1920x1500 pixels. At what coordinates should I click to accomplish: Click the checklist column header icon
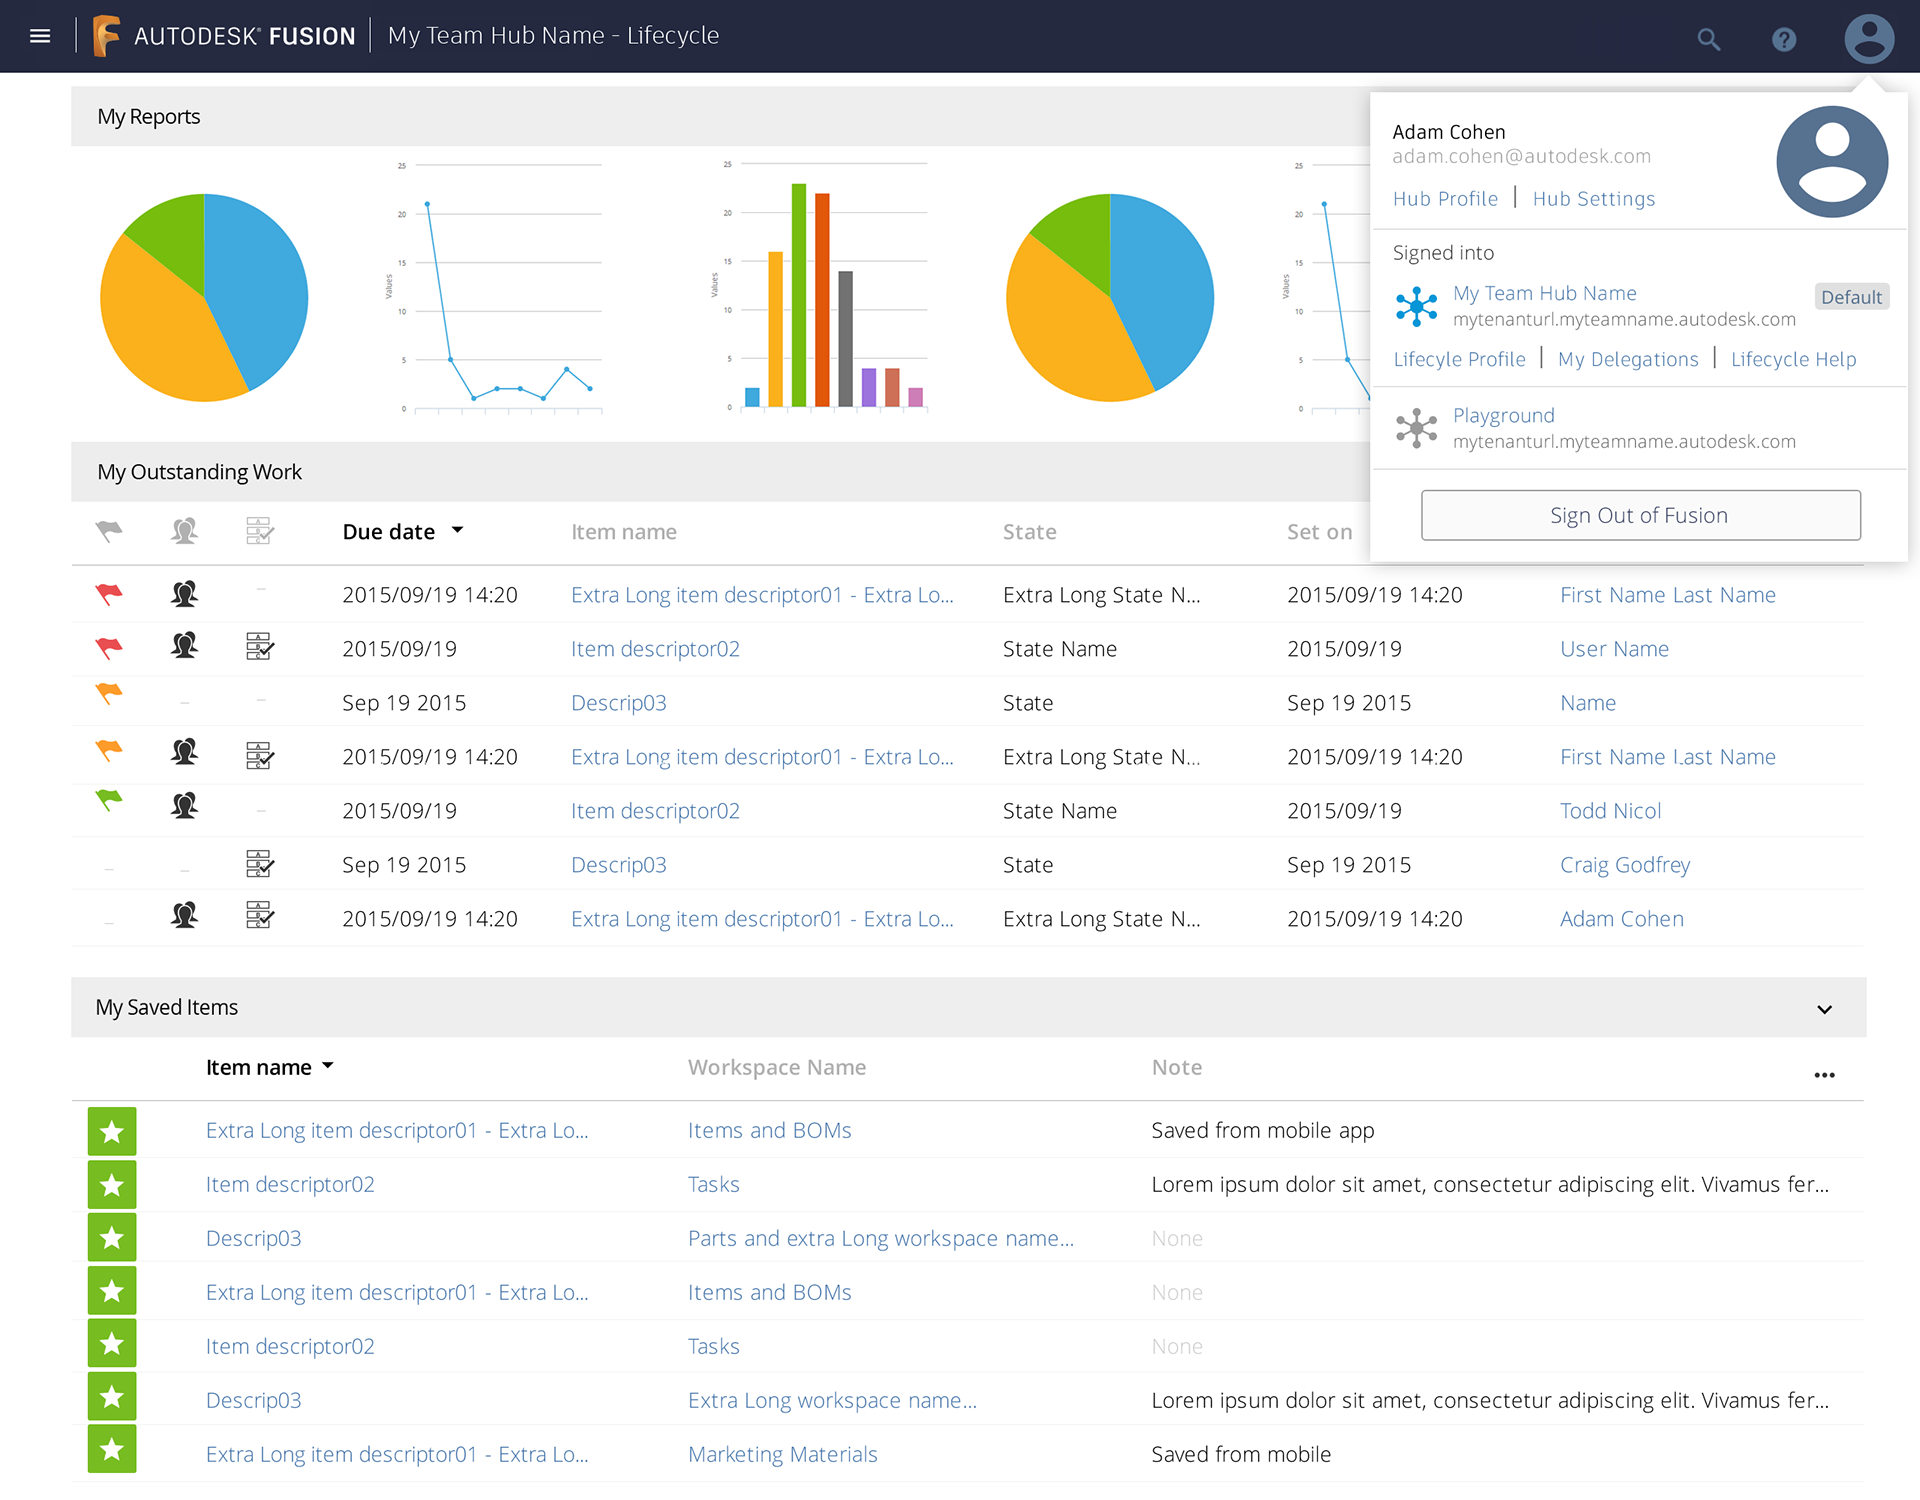tap(260, 531)
